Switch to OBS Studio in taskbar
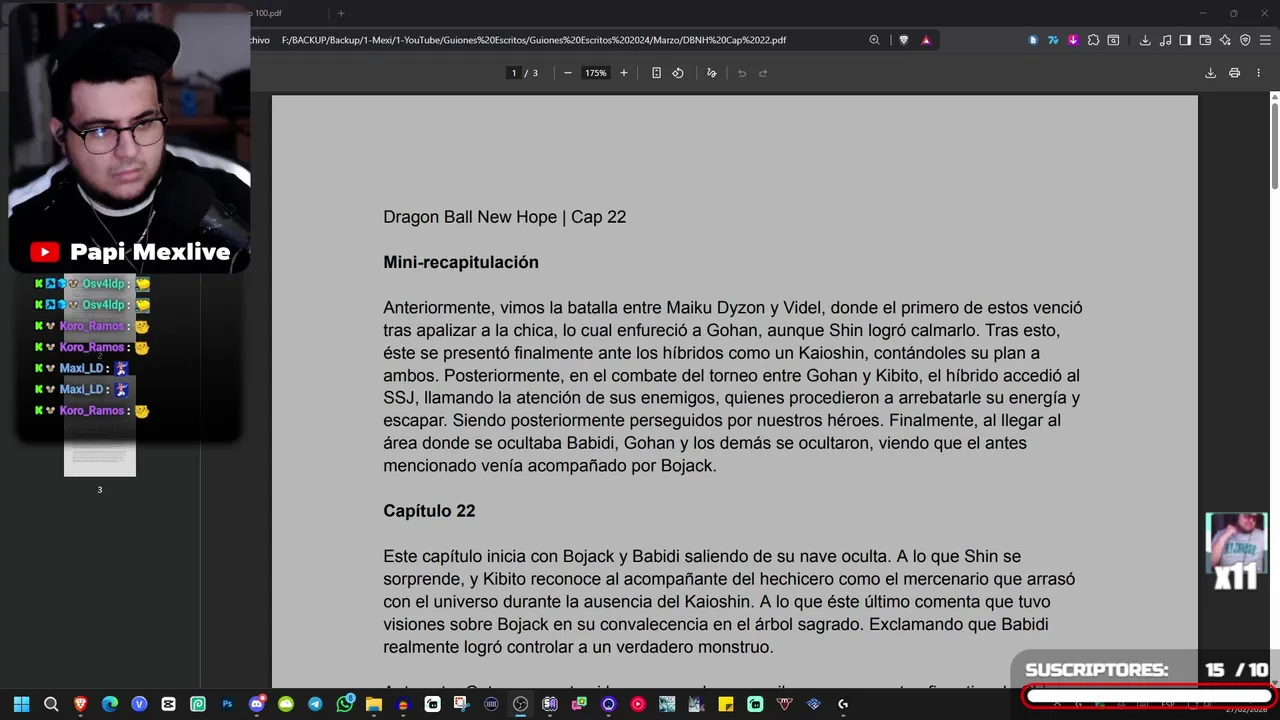 click(520, 704)
